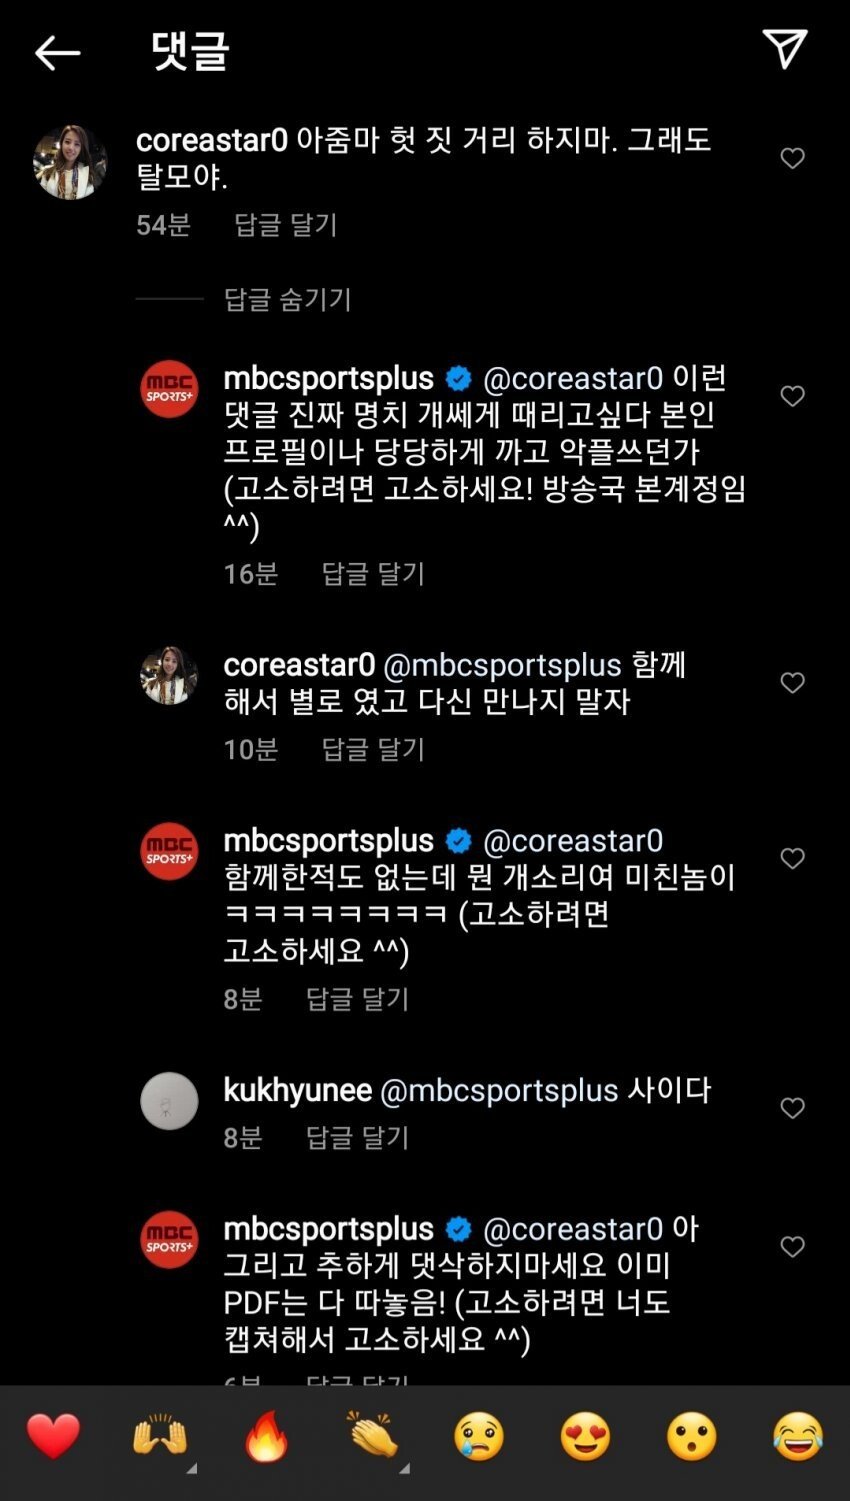Tap the @mbcsportsplus mention in kukhyunee's reply

[499, 1090]
